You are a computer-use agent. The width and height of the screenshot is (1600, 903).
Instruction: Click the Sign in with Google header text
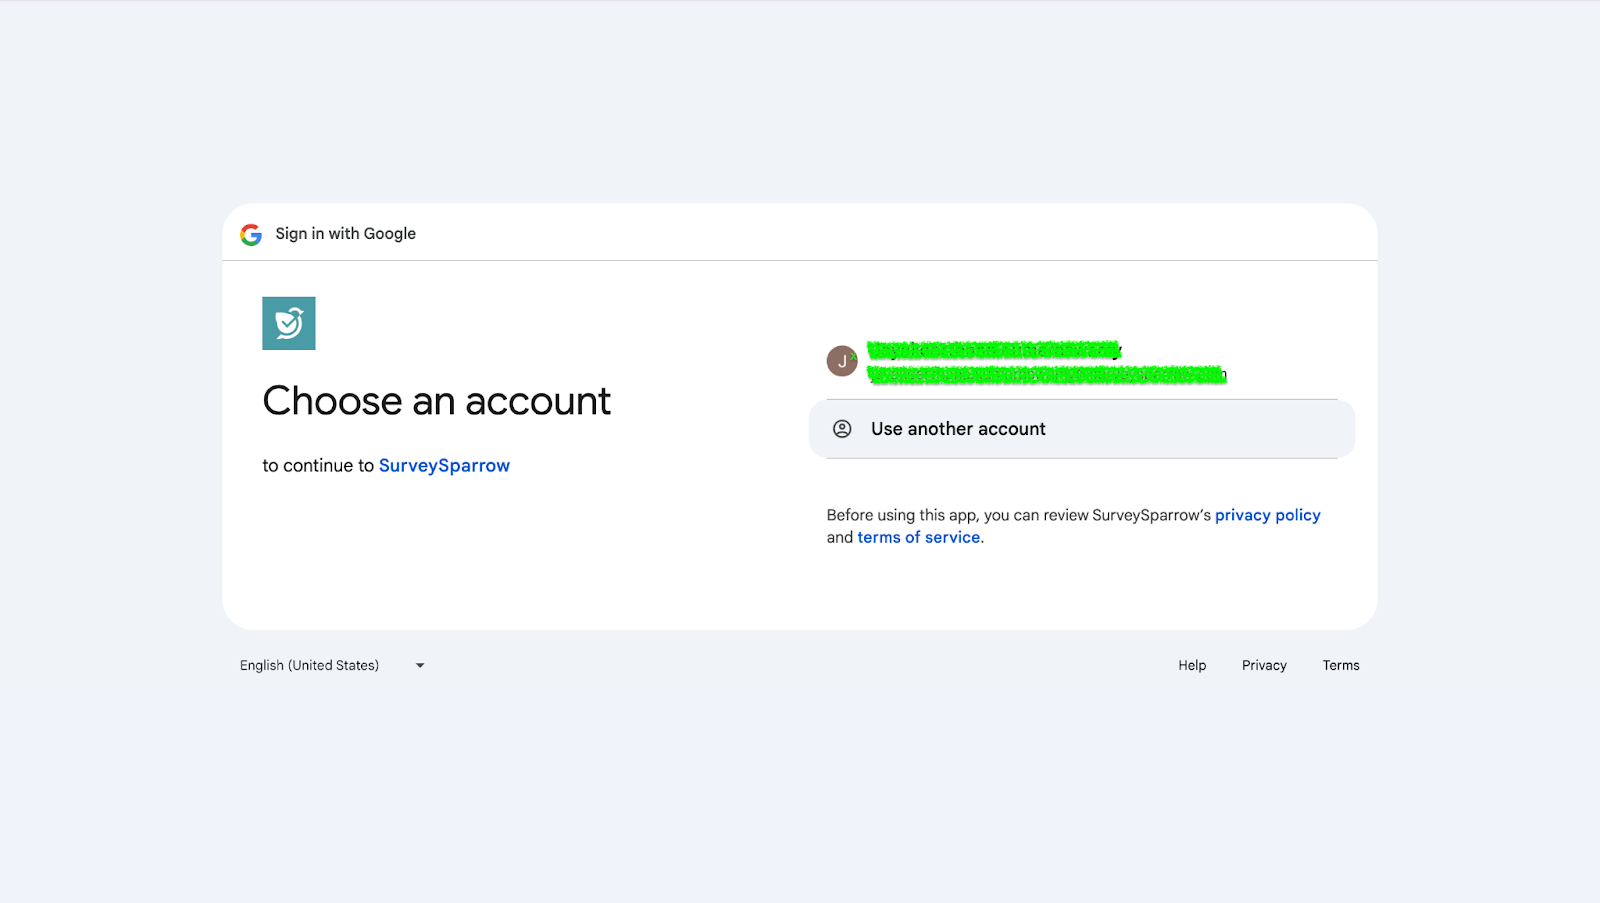coord(345,234)
